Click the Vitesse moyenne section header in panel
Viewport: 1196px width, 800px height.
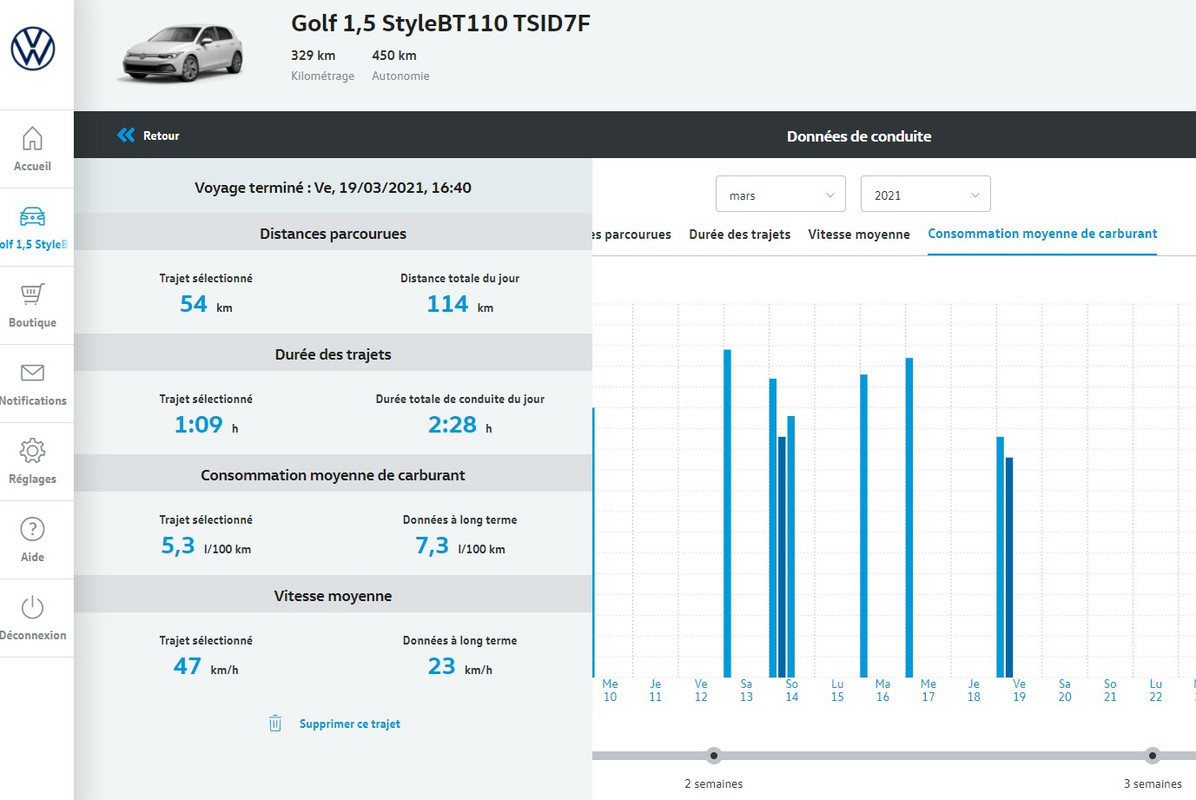tap(333, 596)
